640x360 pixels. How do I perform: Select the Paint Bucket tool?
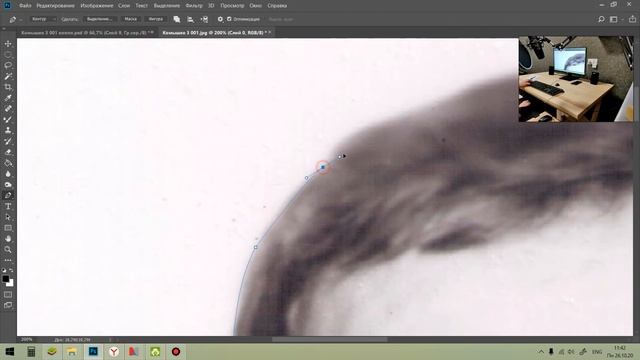8,163
